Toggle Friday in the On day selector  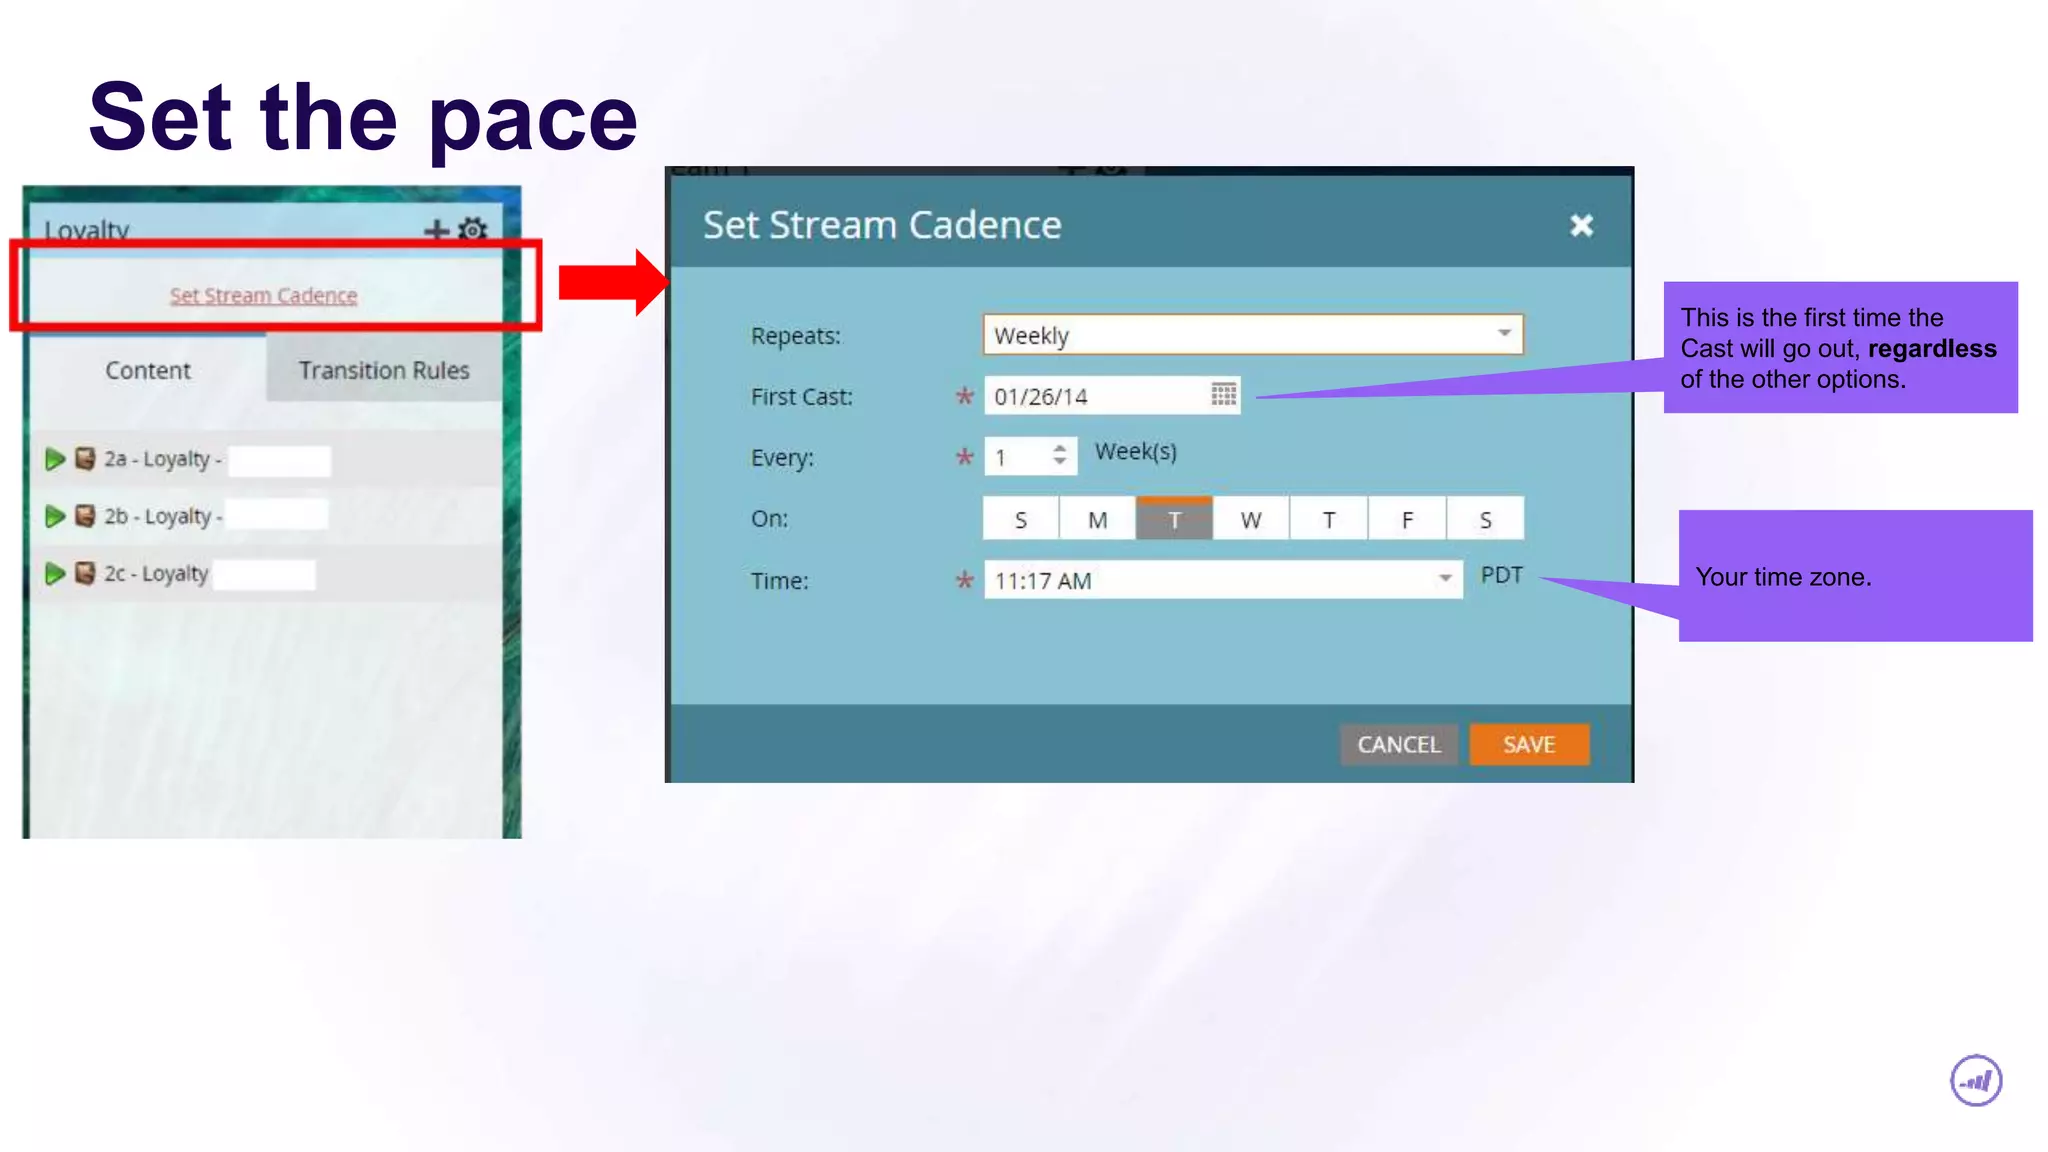[x=1407, y=519]
